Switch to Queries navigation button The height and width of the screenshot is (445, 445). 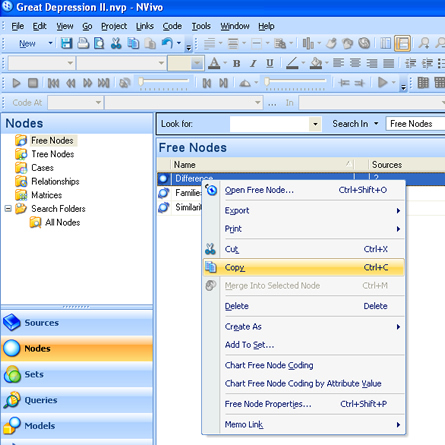point(77,400)
